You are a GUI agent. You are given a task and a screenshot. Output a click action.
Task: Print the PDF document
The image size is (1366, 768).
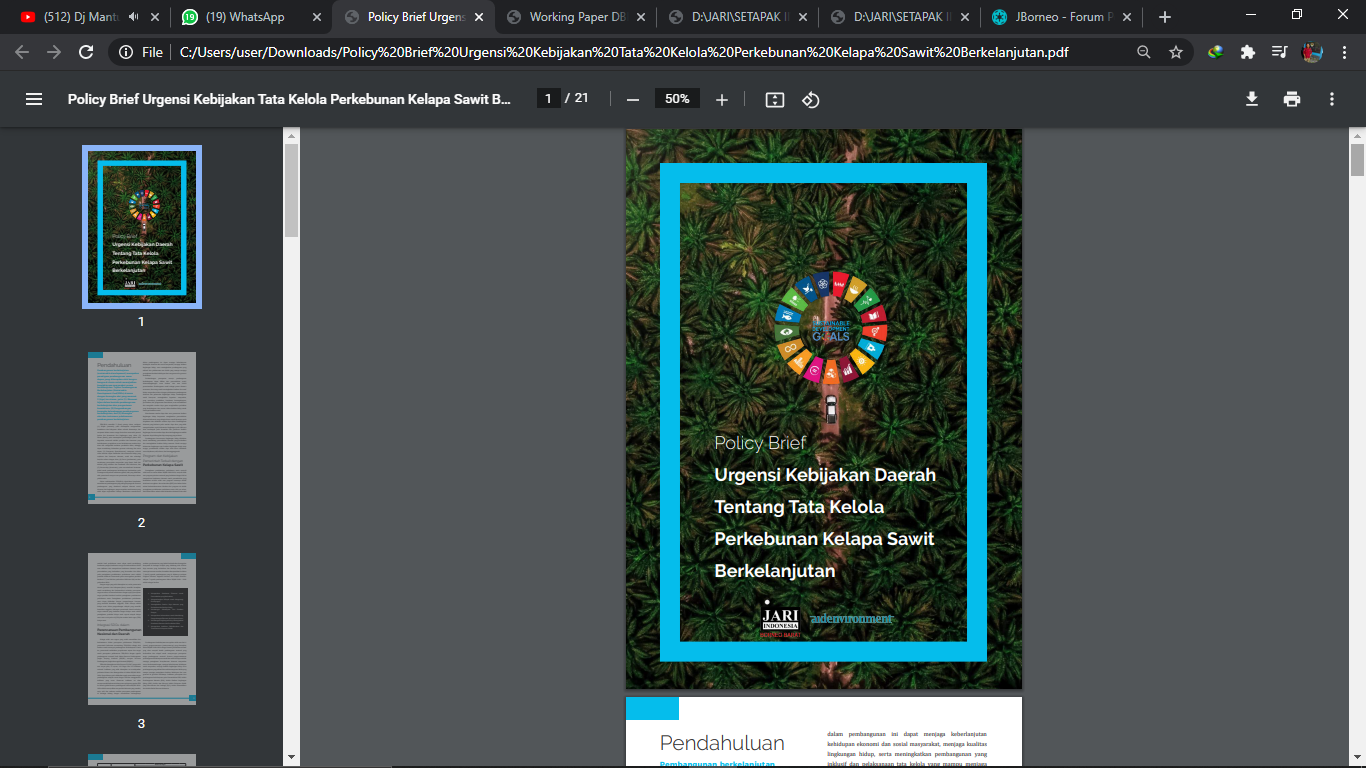[1292, 99]
